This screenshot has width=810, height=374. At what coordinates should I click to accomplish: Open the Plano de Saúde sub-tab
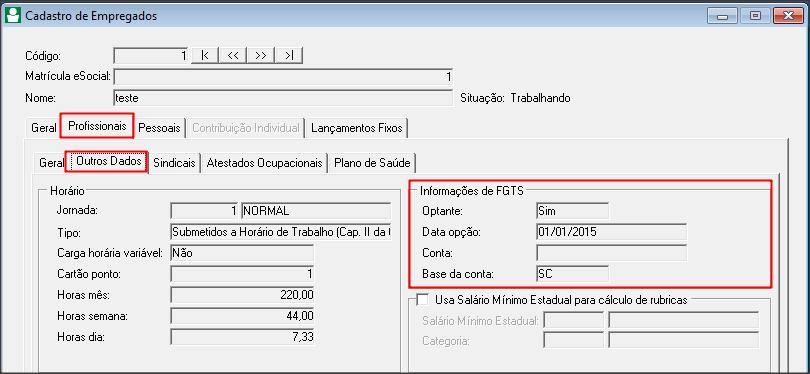point(372,163)
